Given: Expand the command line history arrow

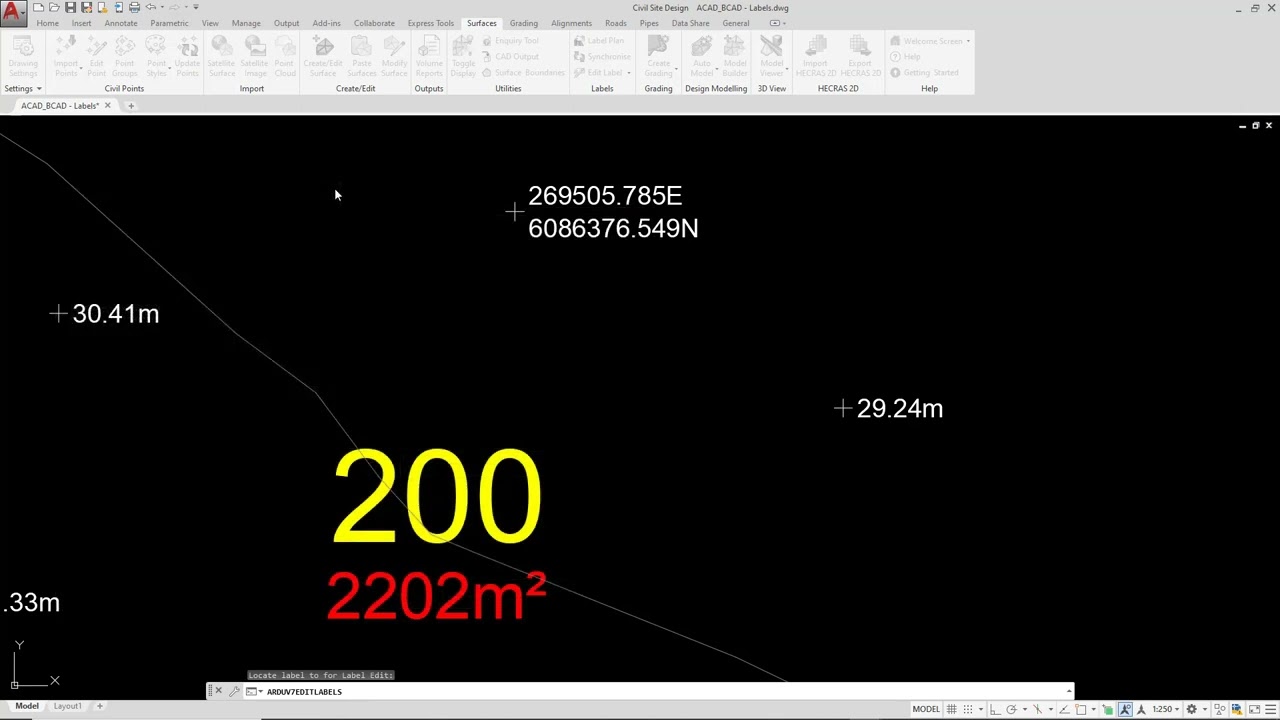Looking at the screenshot, I should click(1069, 691).
